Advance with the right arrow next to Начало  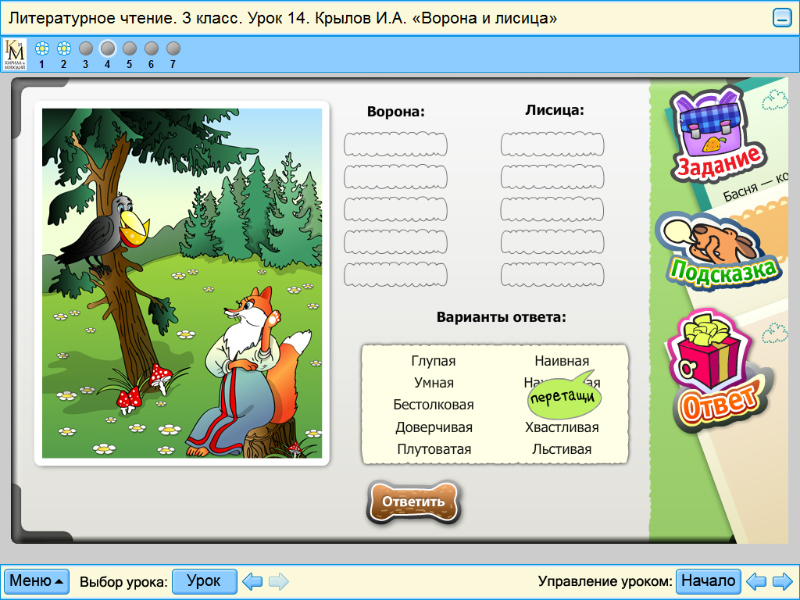coord(783,580)
